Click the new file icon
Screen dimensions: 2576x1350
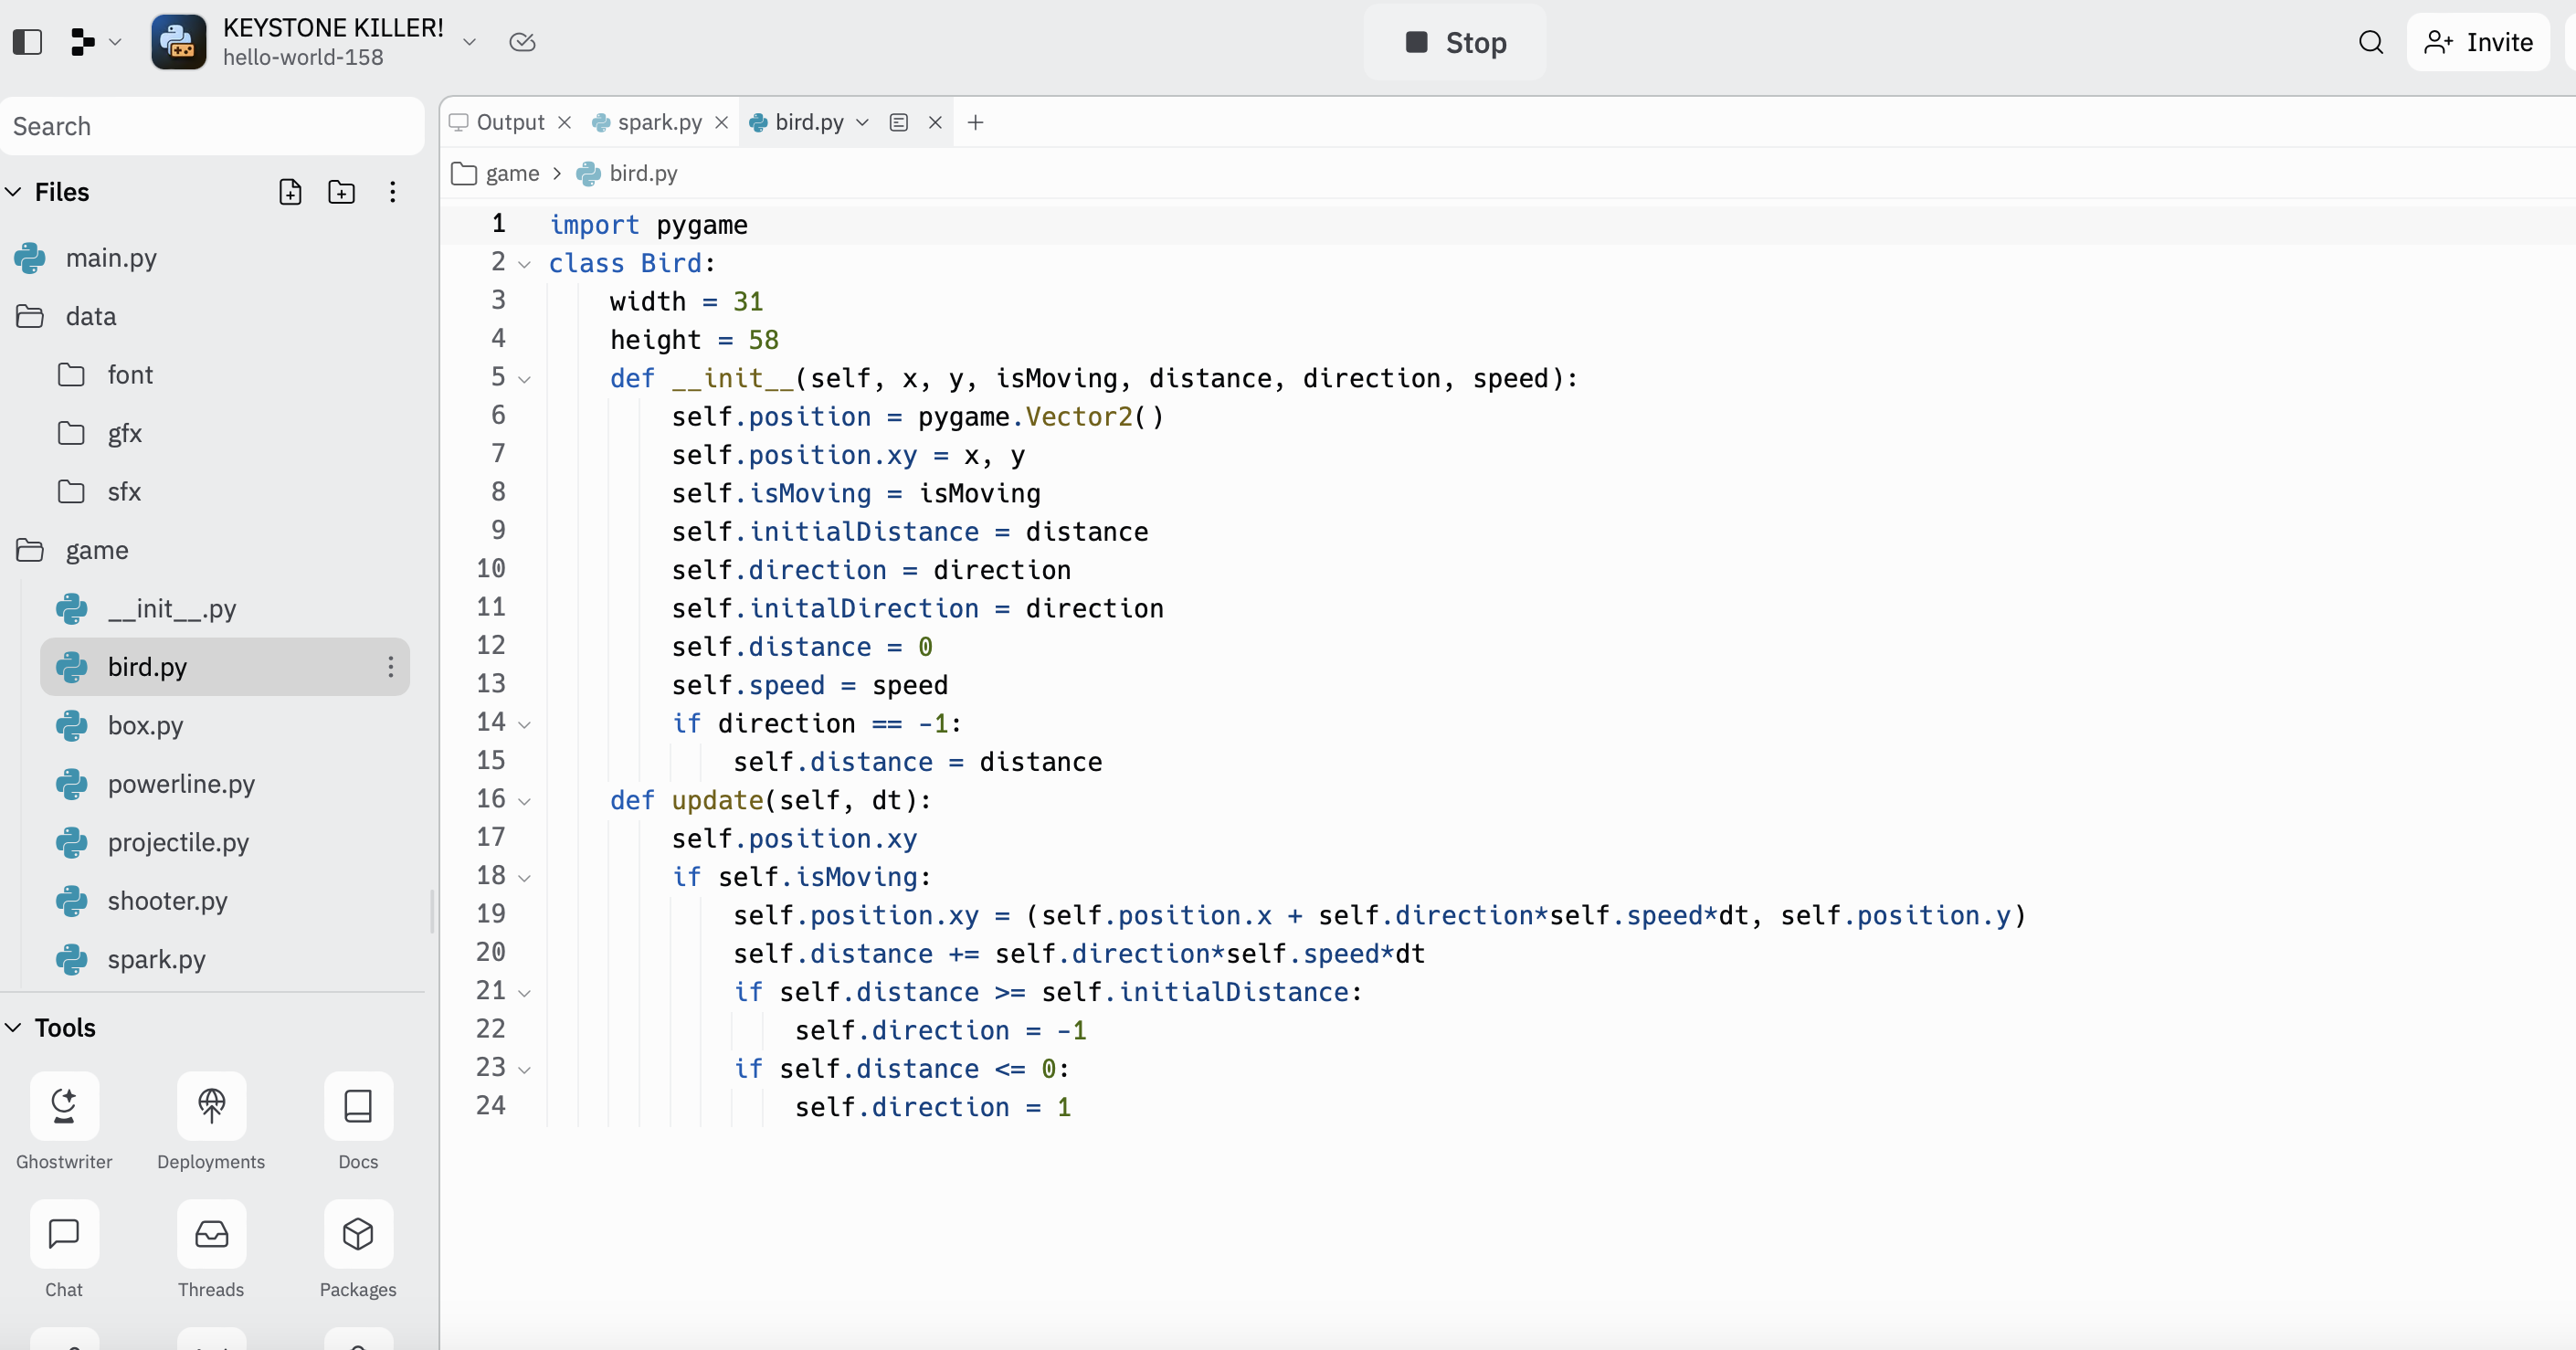pos(290,192)
